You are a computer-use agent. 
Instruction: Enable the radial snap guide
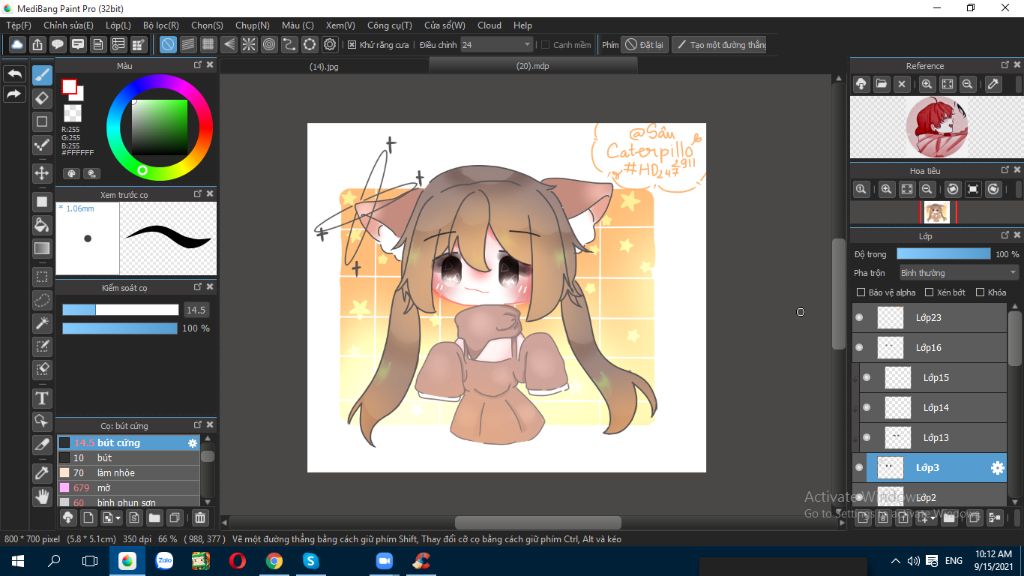pos(249,44)
